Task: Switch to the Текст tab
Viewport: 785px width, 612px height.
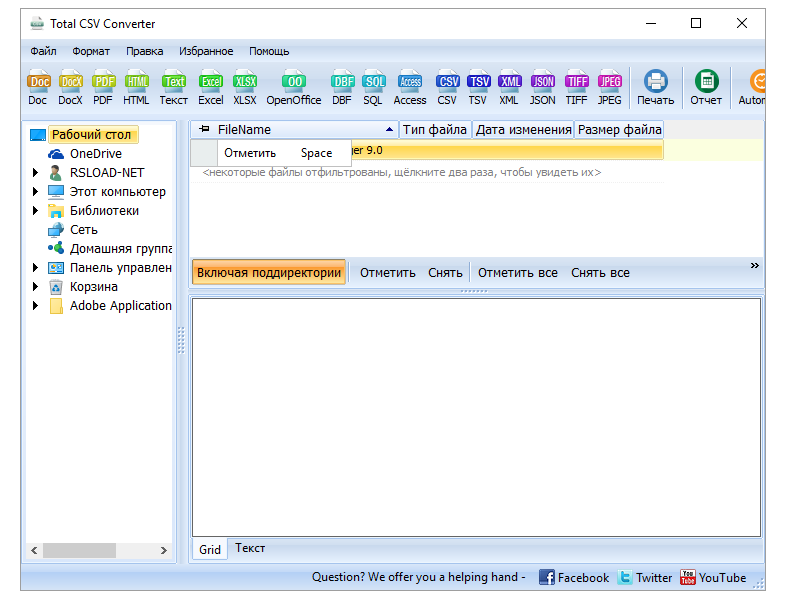Action: click(x=250, y=548)
